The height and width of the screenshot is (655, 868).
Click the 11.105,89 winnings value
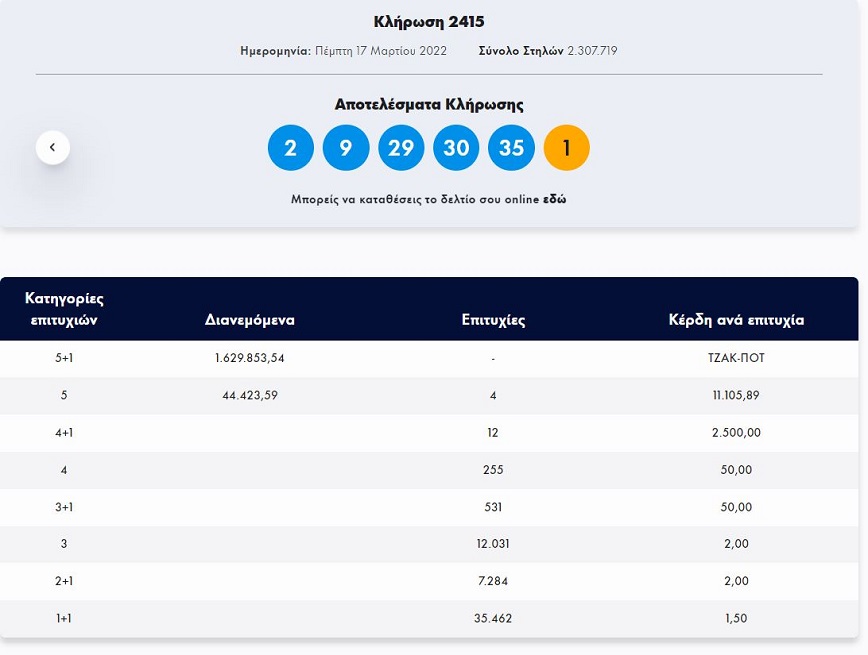[x=736, y=395]
